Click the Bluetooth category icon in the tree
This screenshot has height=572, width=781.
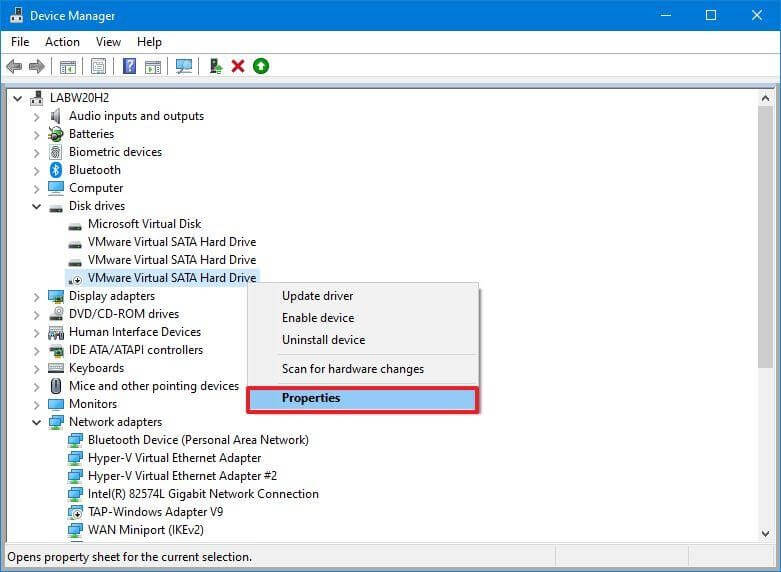(x=56, y=170)
